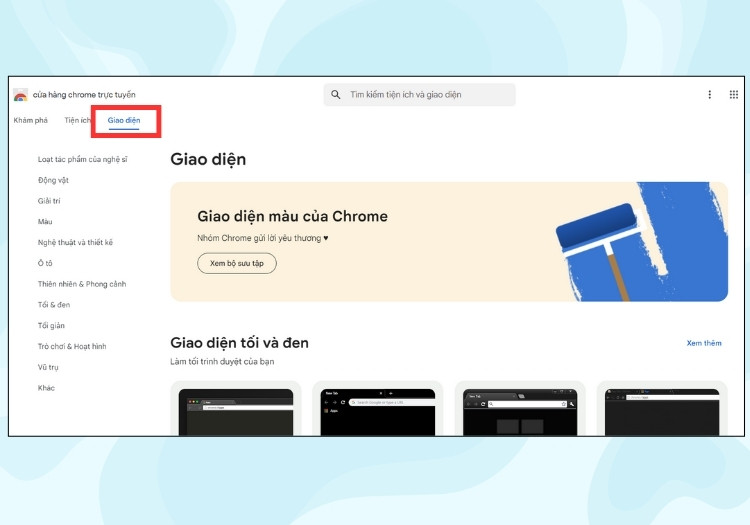
Task: Open 'Loạt tác phẩm của nghệ sĩ' category
Action: click(82, 159)
